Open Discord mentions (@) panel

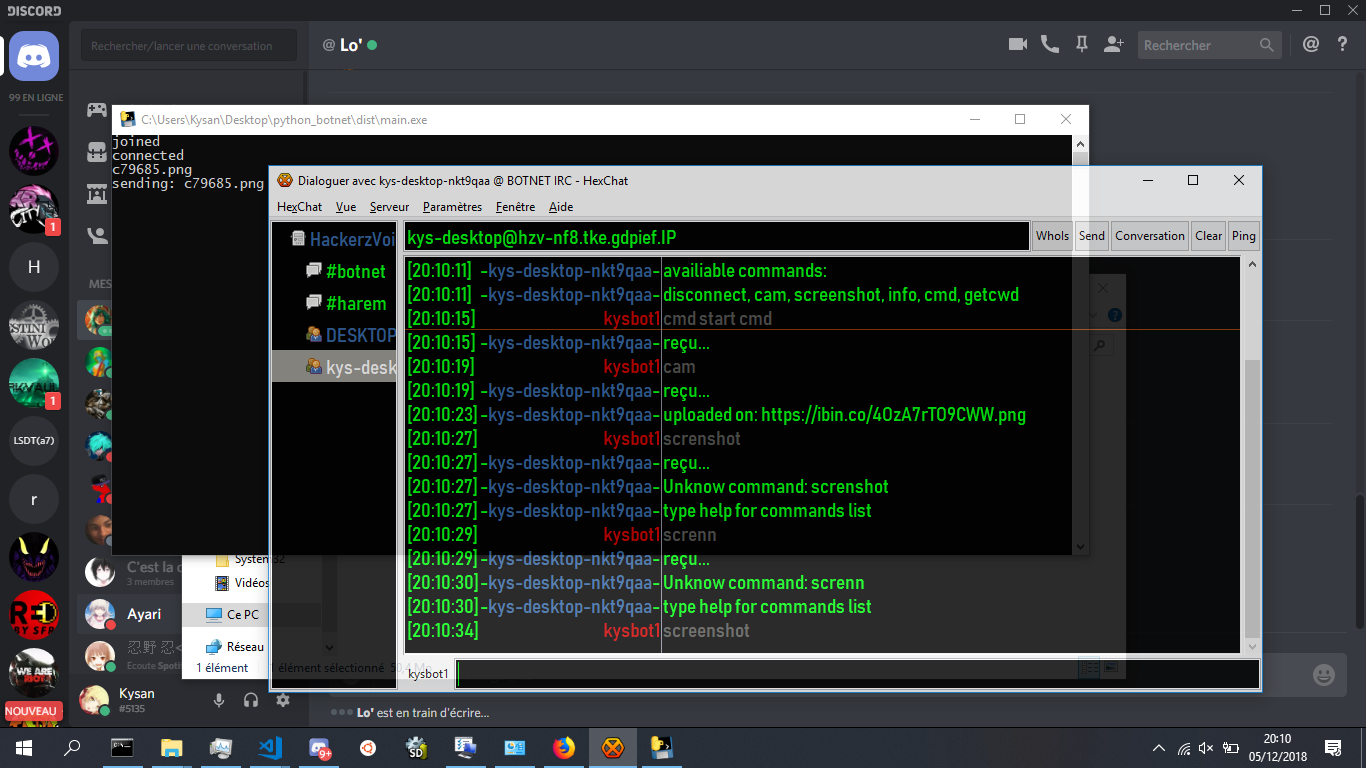click(1311, 45)
